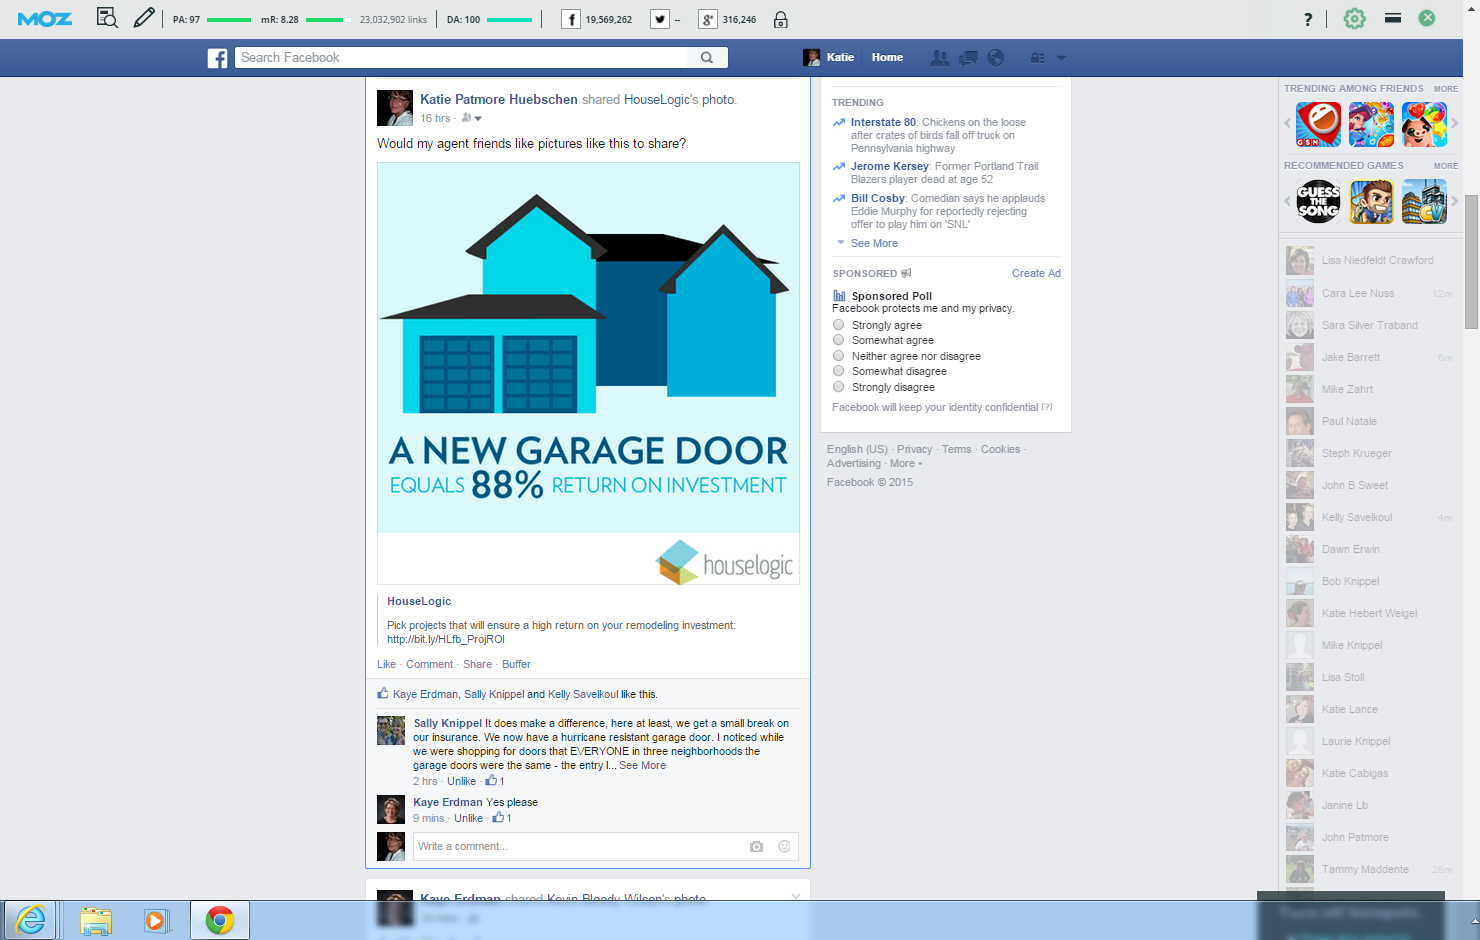
Task: Click the Facebook logo icon
Action: coord(217,58)
